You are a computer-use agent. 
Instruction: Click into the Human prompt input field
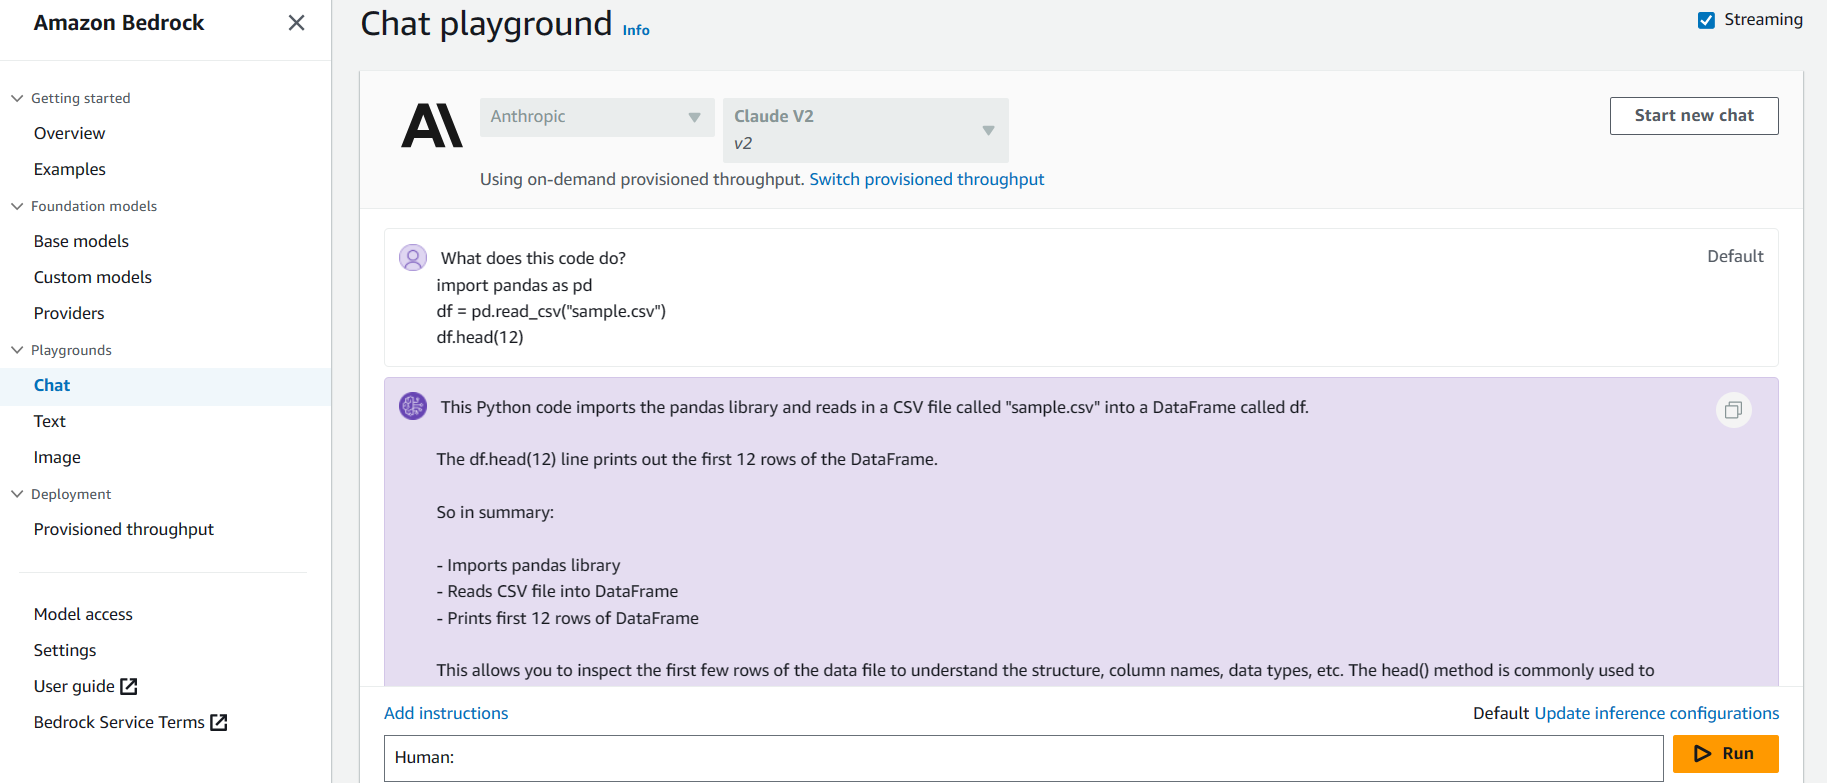pyautogui.click(x=1024, y=758)
